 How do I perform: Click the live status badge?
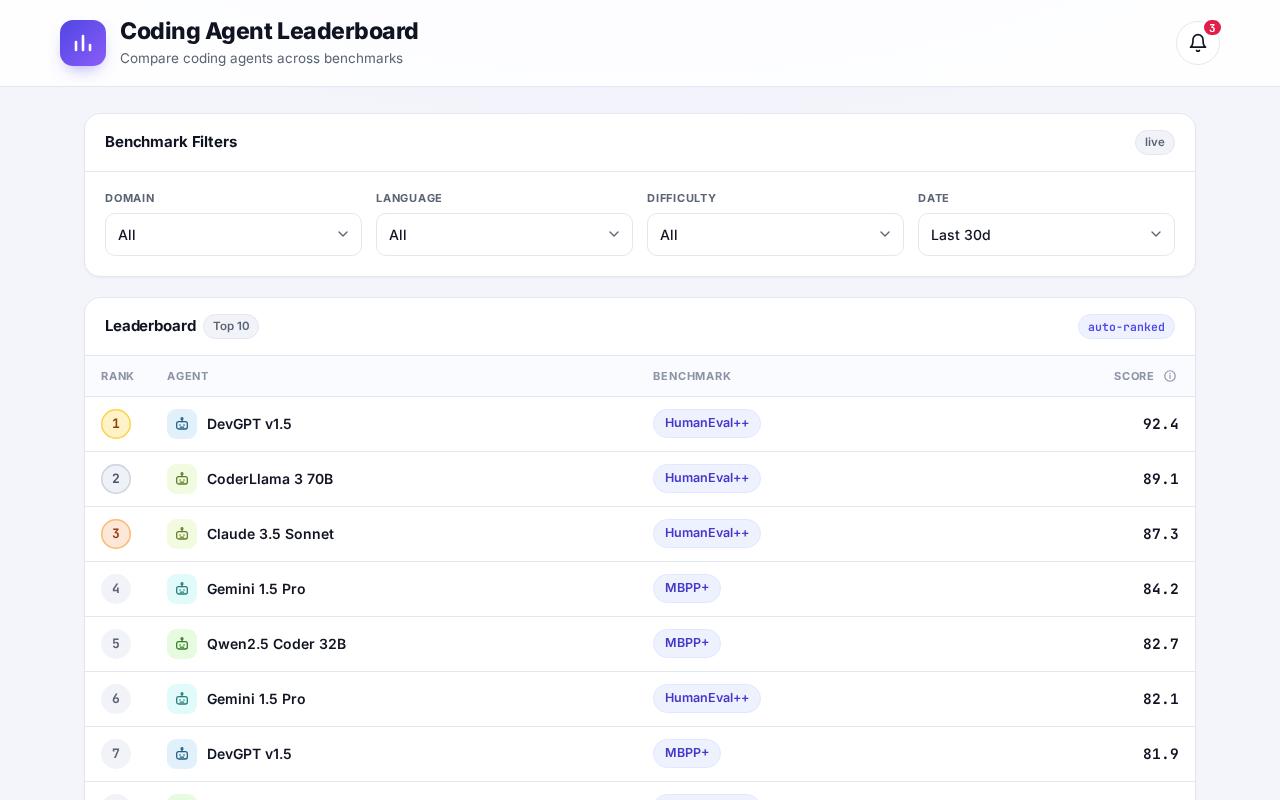[x=1155, y=142]
